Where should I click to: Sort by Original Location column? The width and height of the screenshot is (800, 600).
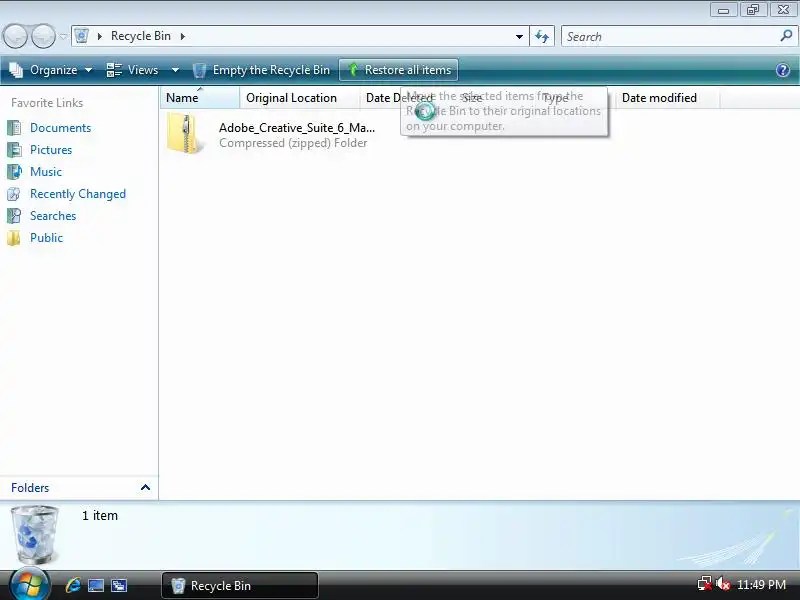[x=299, y=97]
